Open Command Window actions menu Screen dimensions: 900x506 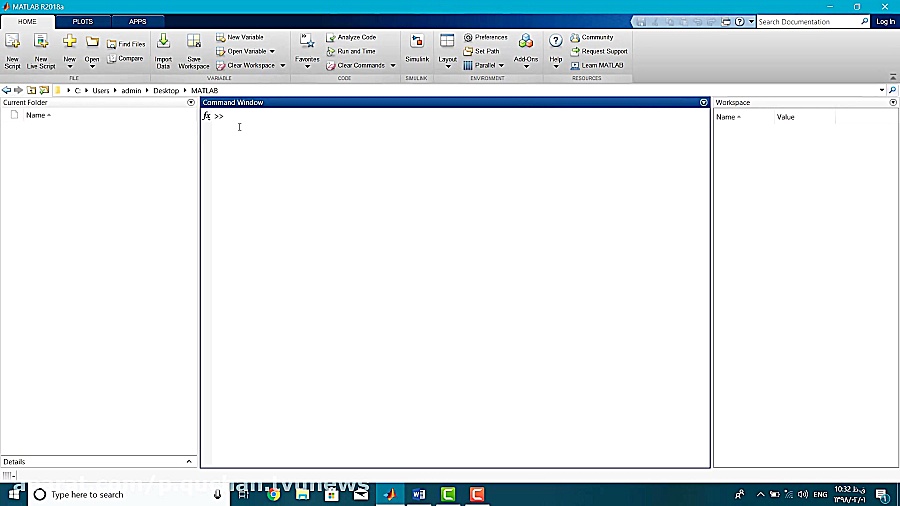click(x=704, y=103)
